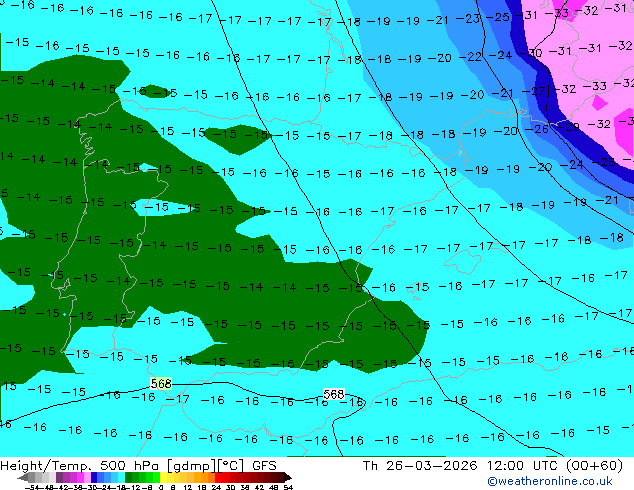Viewport: 634px width, 490px height.
Task: Click the -29 temperature value
Action: [567, 127]
